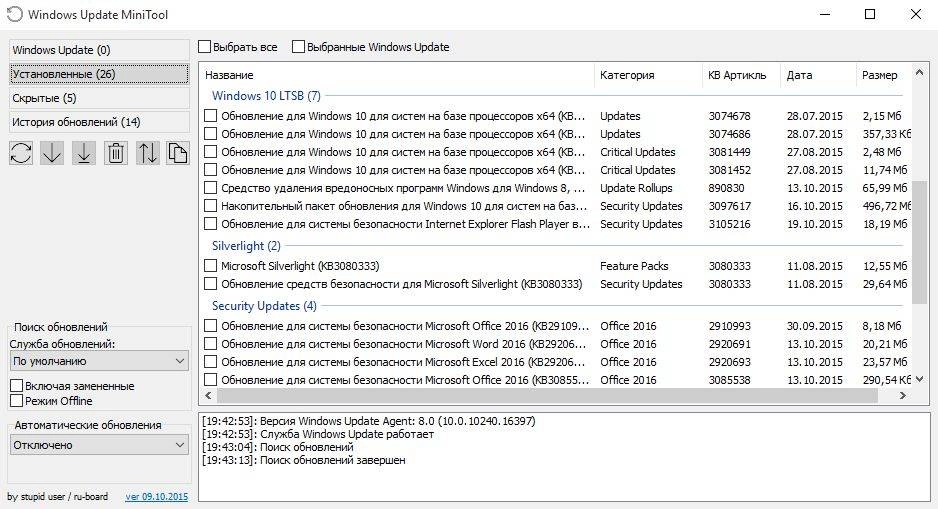Check the Word 2016 security update
The image size is (938, 509).
coord(211,344)
